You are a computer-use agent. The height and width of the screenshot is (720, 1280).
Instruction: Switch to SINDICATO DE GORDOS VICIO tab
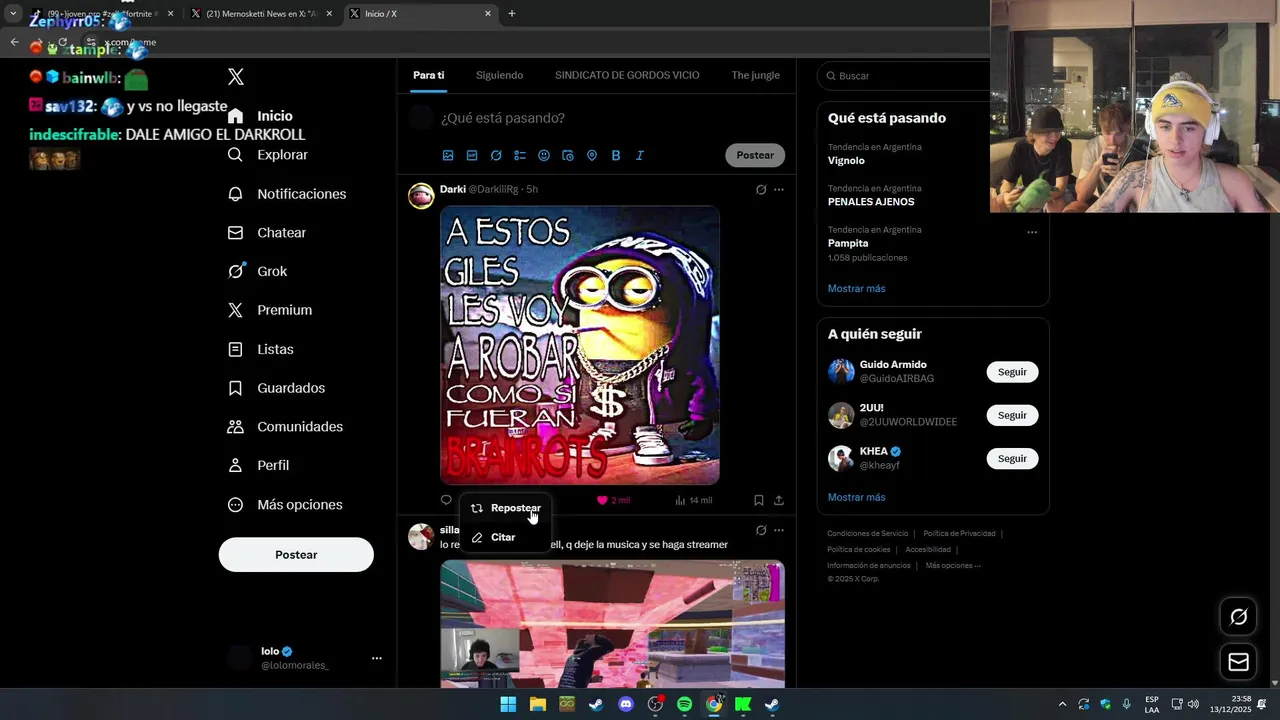click(x=627, y=76)
